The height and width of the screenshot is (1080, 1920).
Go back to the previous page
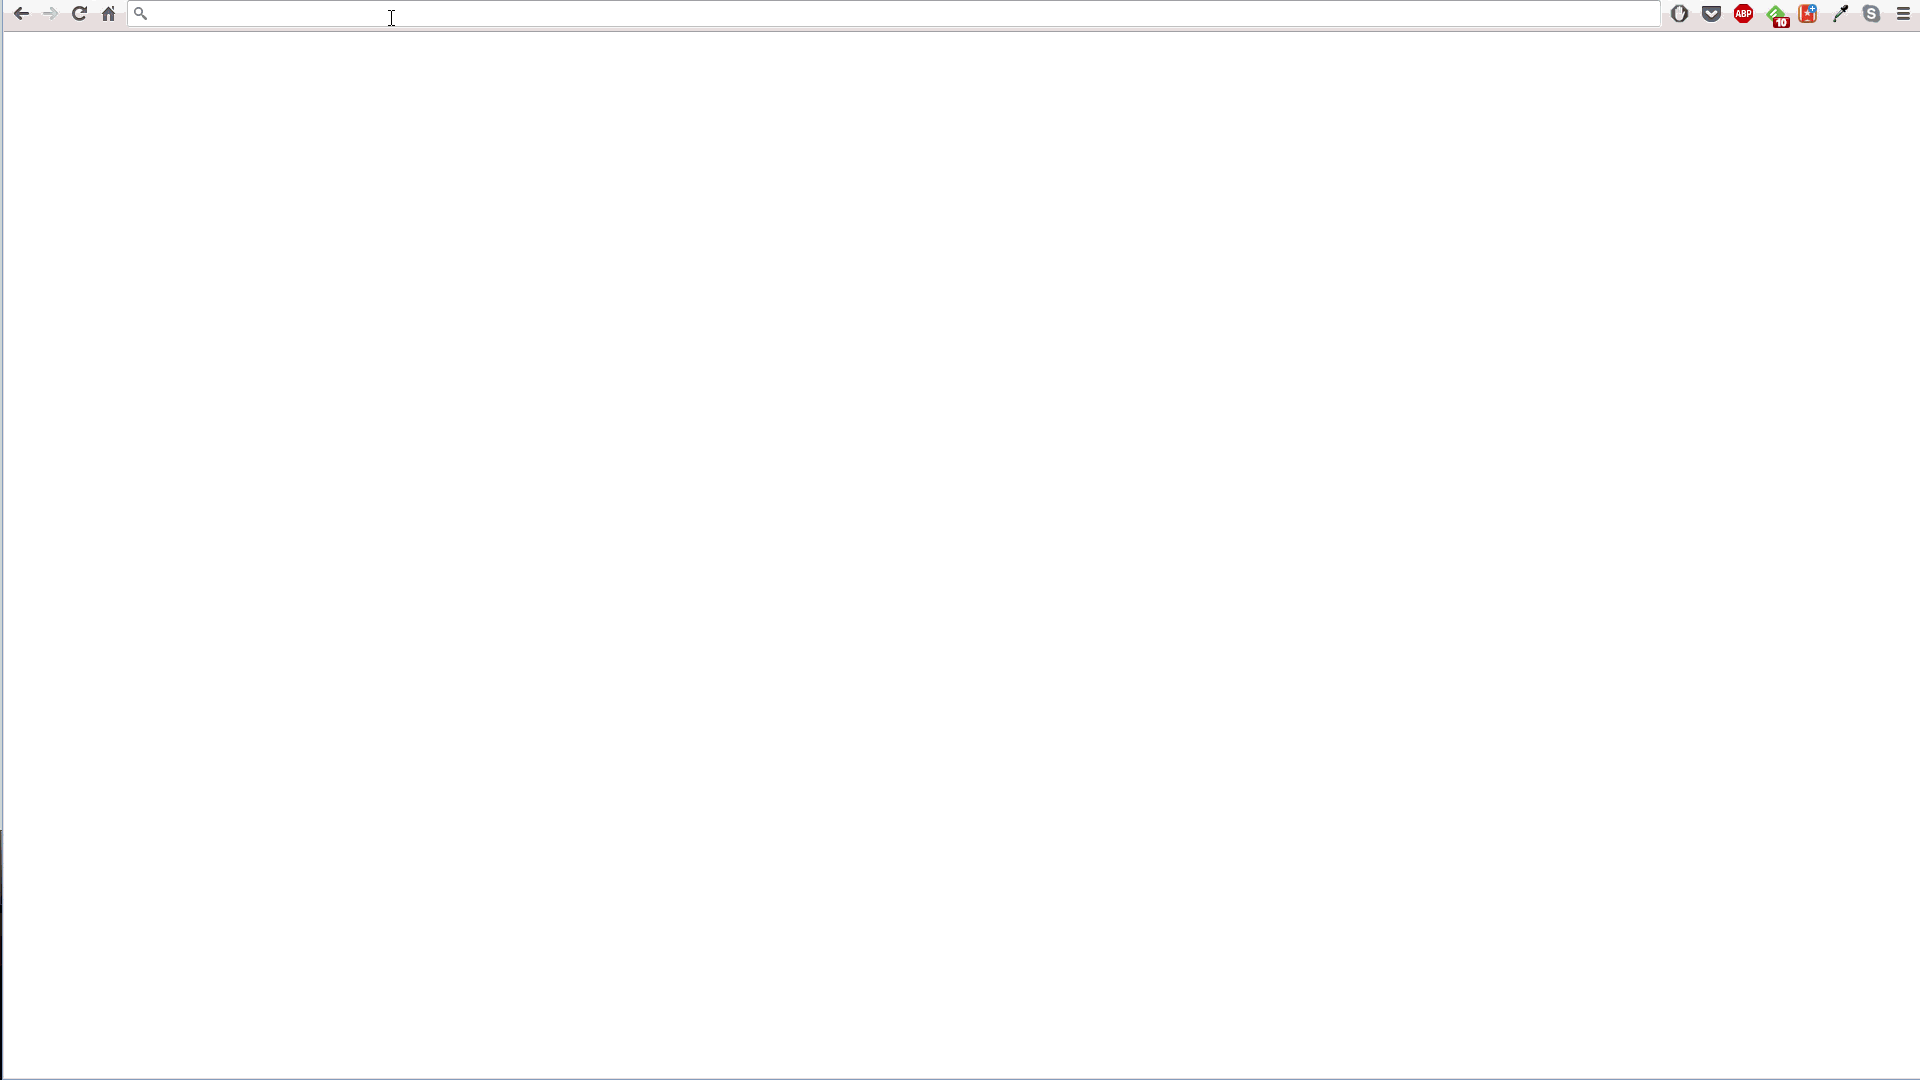tap(21, 14)
